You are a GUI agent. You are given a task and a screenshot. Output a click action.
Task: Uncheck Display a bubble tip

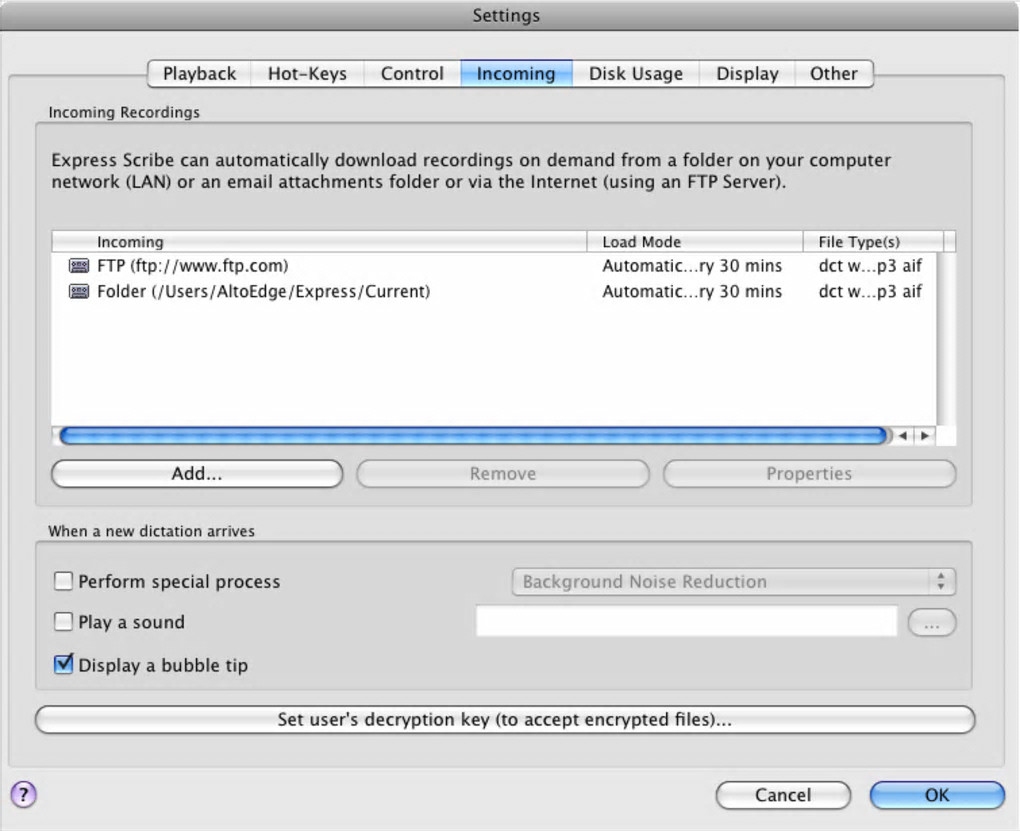click(63, 664)
